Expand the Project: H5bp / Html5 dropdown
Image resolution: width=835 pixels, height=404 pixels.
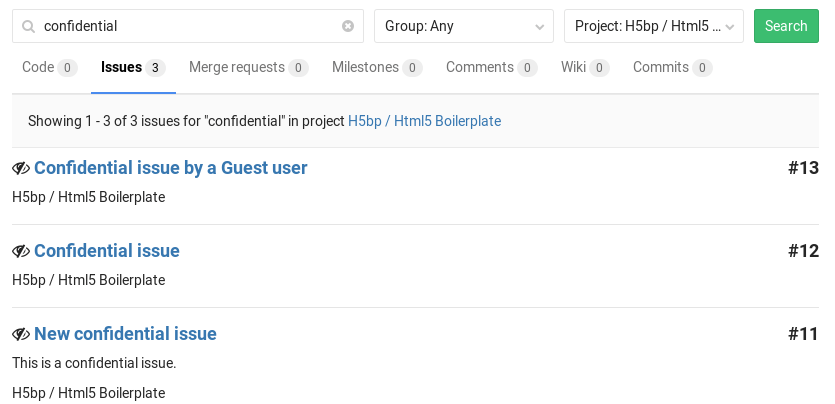(x=653, y=27)
